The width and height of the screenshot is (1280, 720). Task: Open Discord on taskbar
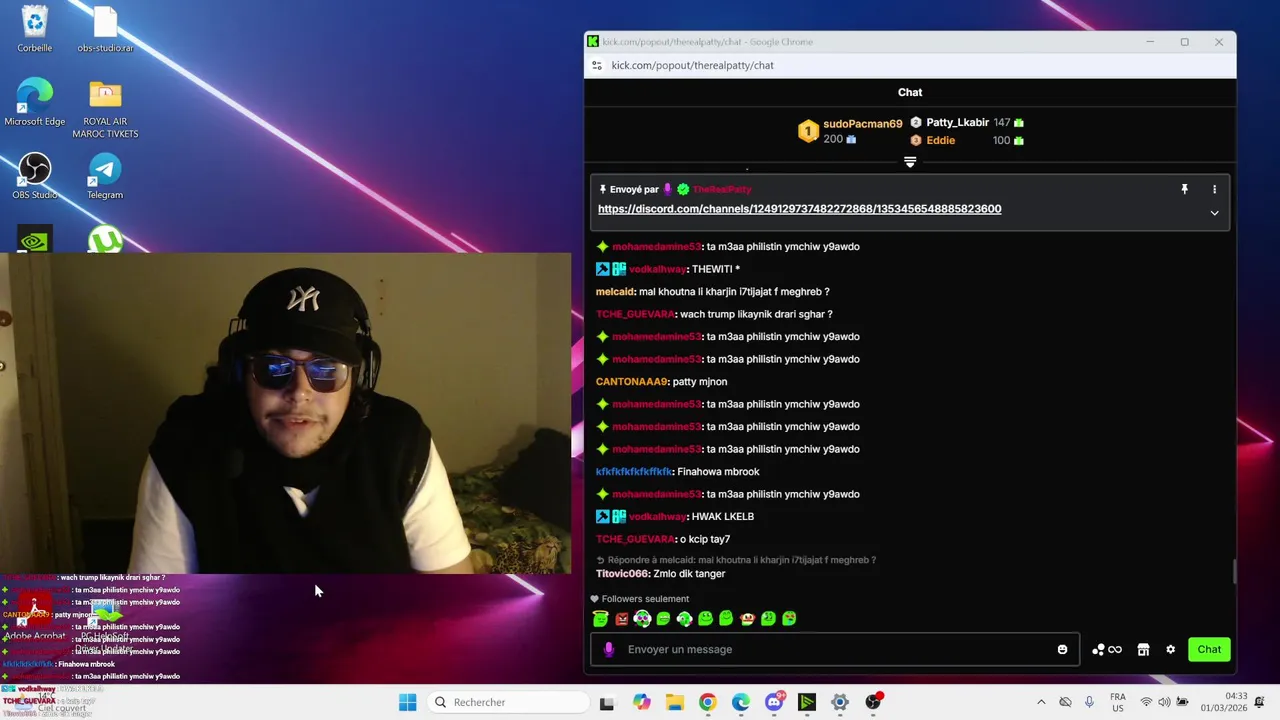tap(774, 702)
